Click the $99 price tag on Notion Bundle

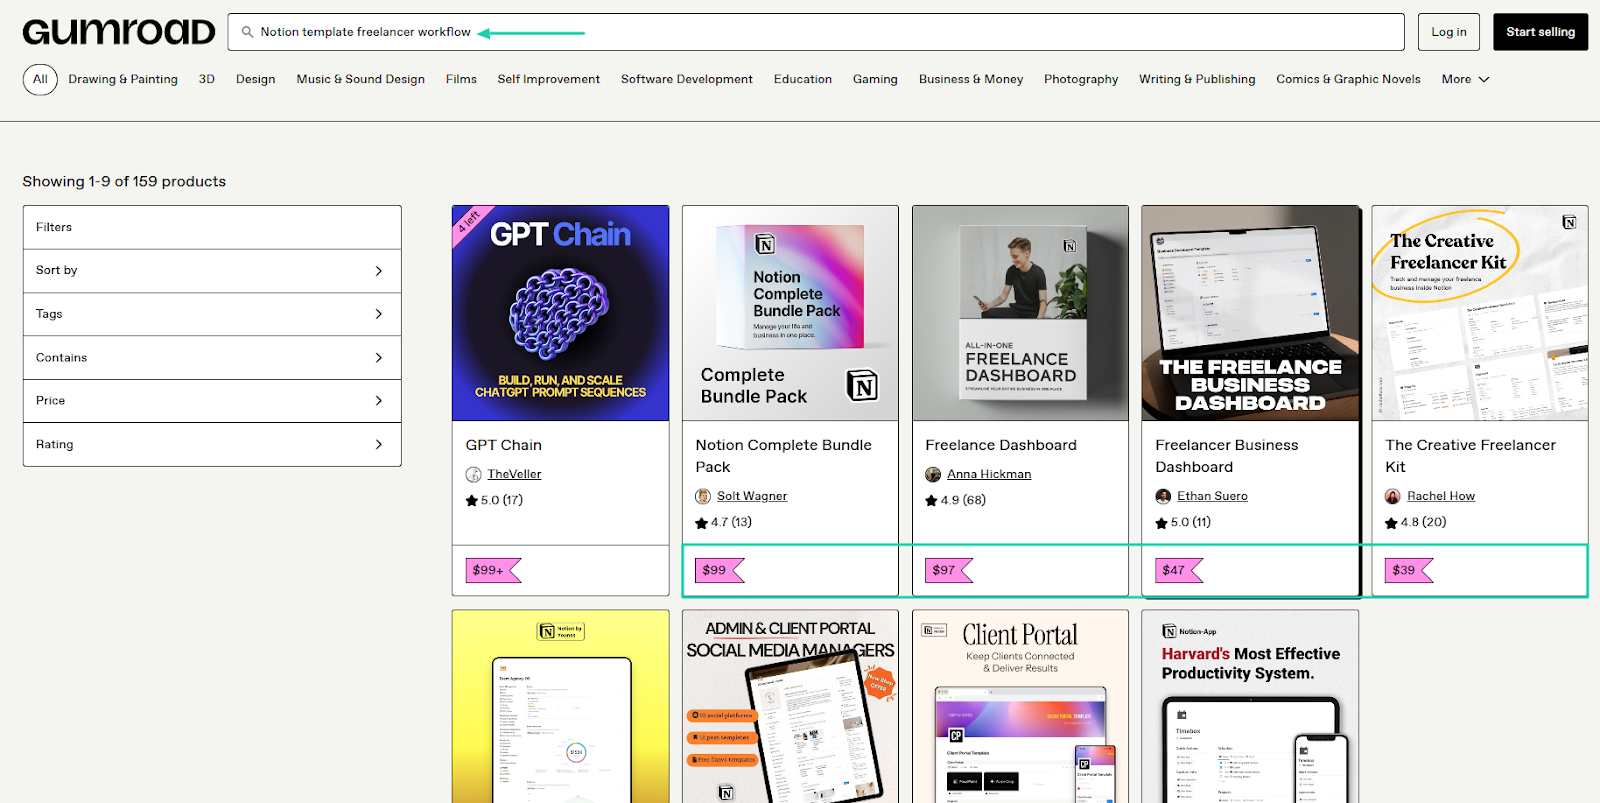click(719, 570)
